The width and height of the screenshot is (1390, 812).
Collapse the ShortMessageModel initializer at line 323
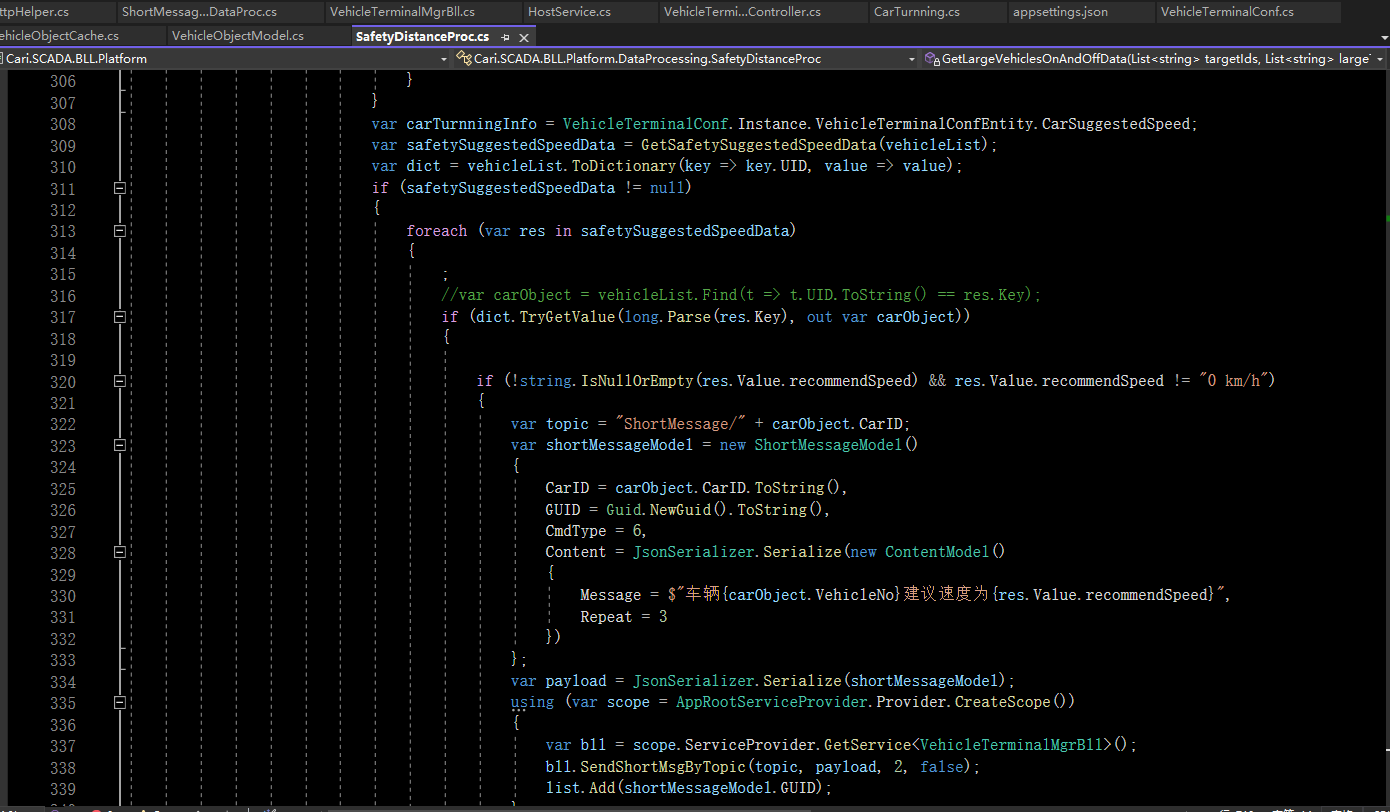(x=120, y=445)
